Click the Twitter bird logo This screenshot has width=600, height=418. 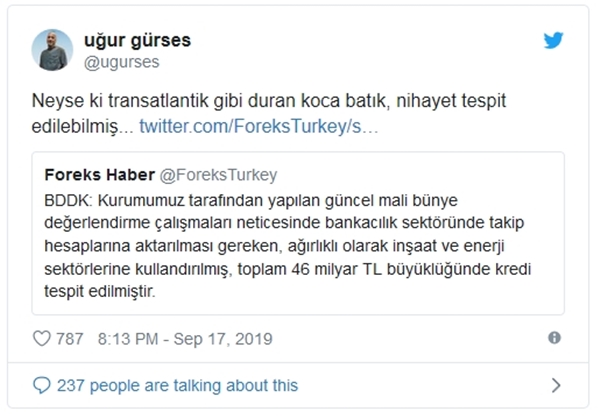(x=553, y=41)
